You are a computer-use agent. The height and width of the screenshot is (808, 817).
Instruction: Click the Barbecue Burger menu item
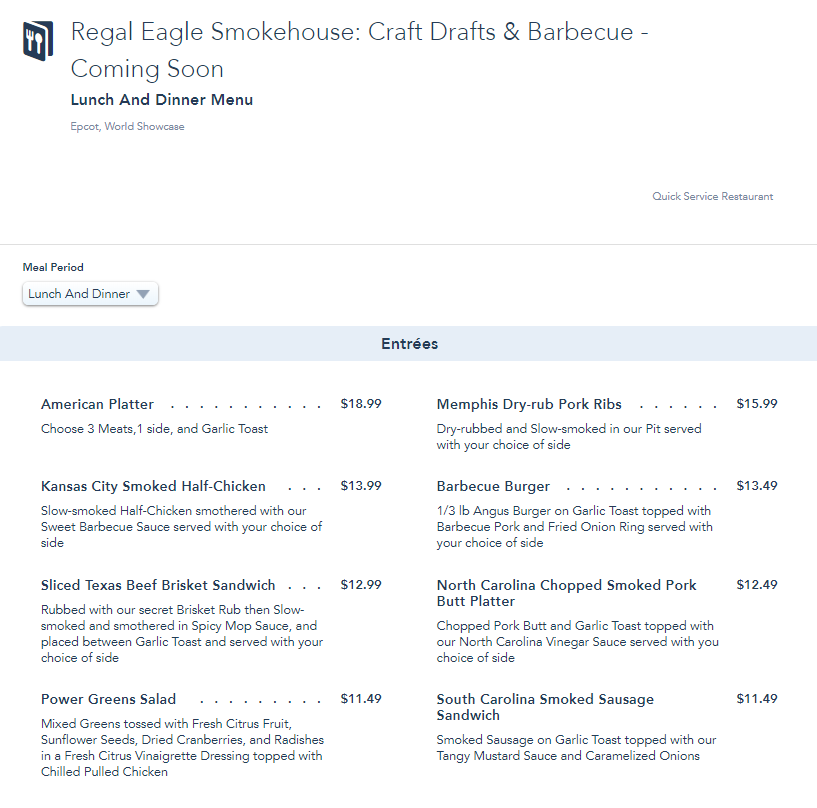tap(493, 487)
